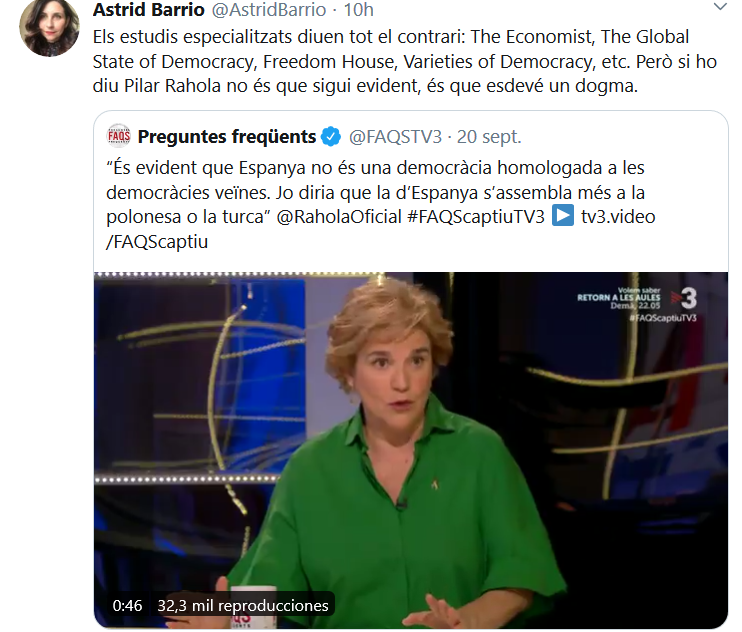Click the blue verified badge
The width and height of the screenshot is (742, 632).
[331, 137]
